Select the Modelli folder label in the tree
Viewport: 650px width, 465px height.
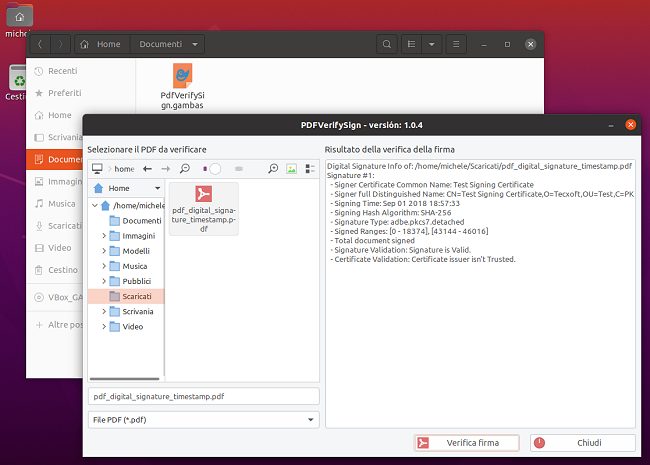pyautogui.click(x=136, y=251)
